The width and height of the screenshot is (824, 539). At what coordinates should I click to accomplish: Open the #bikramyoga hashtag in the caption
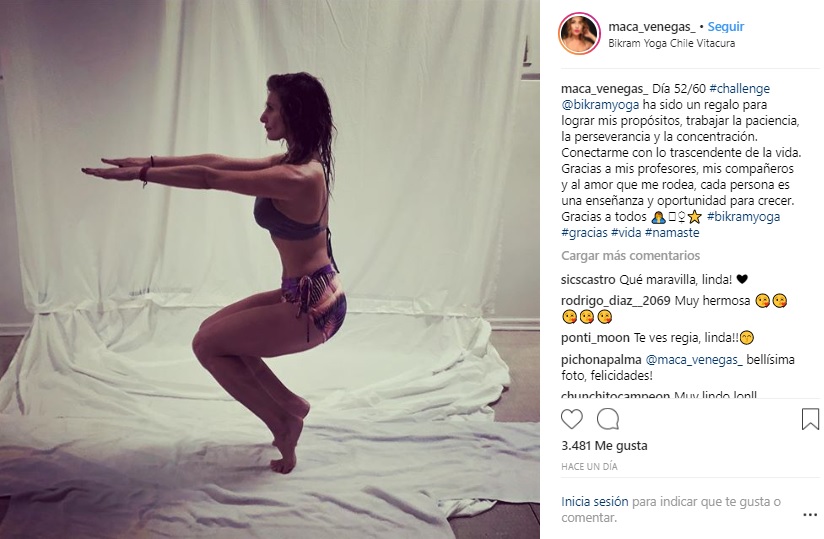pyautogui.click(x=743, y=216)
